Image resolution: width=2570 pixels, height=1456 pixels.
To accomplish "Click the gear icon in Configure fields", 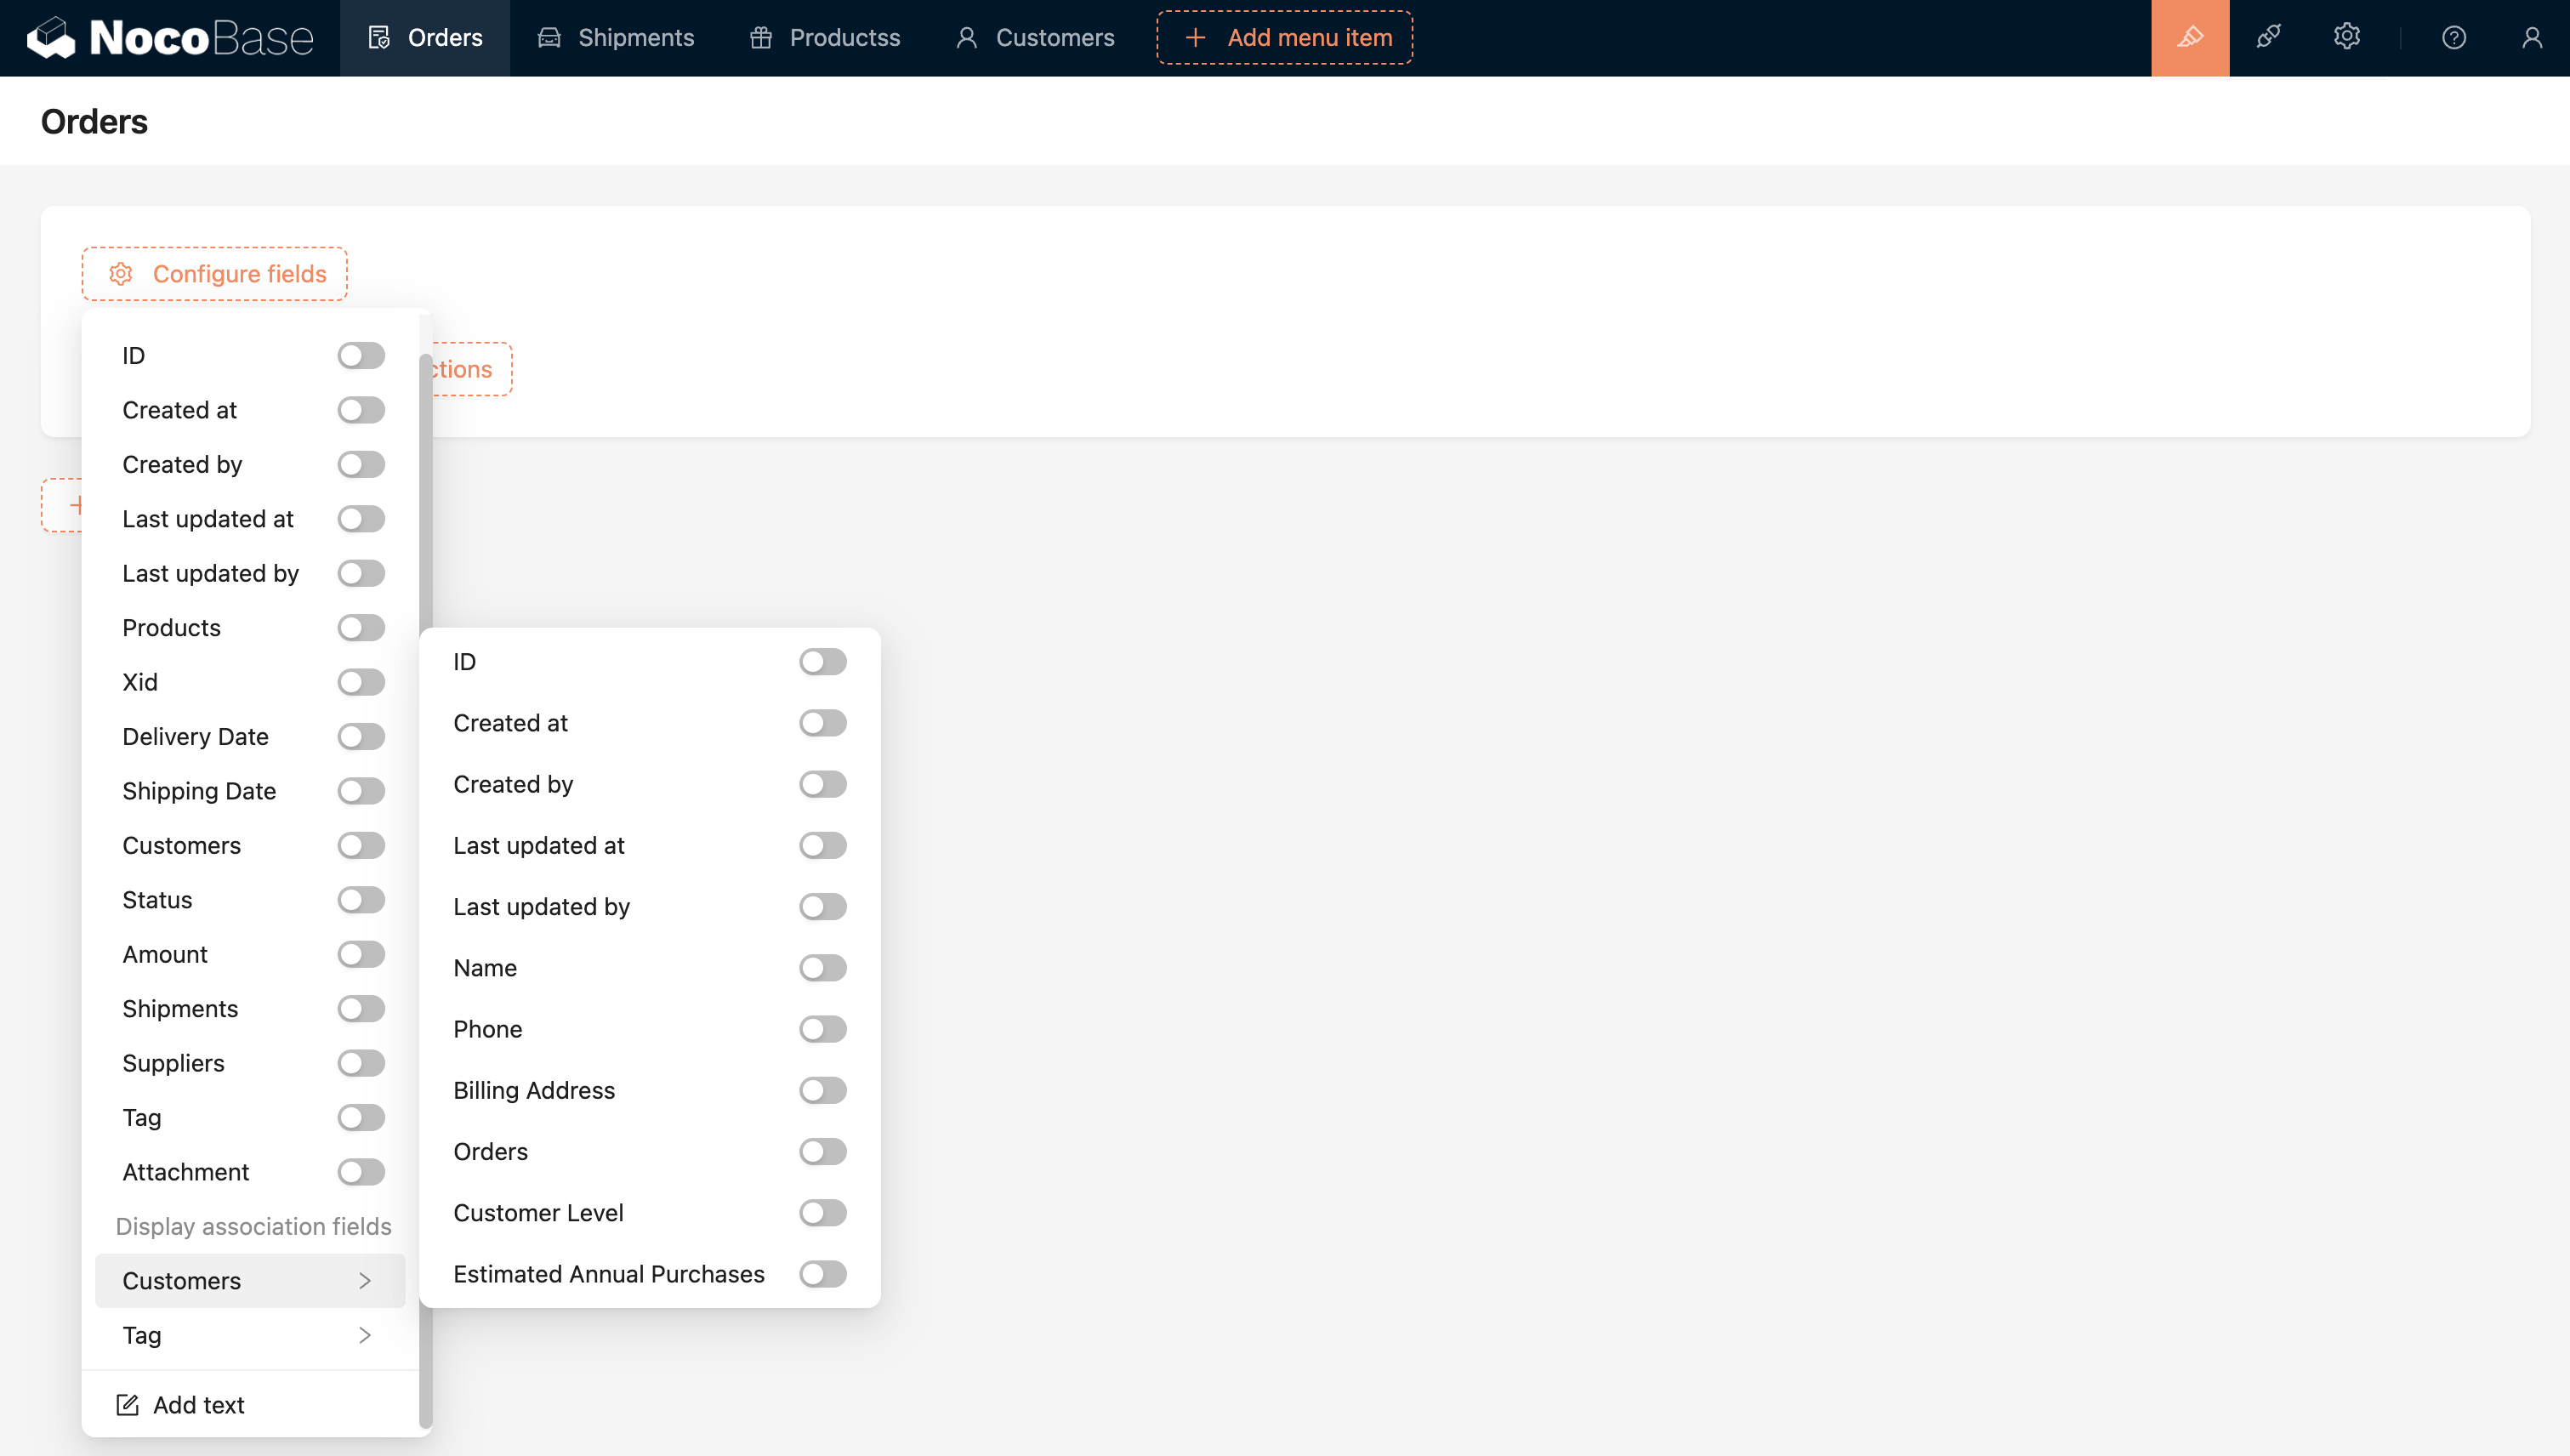I will [121, 274].
